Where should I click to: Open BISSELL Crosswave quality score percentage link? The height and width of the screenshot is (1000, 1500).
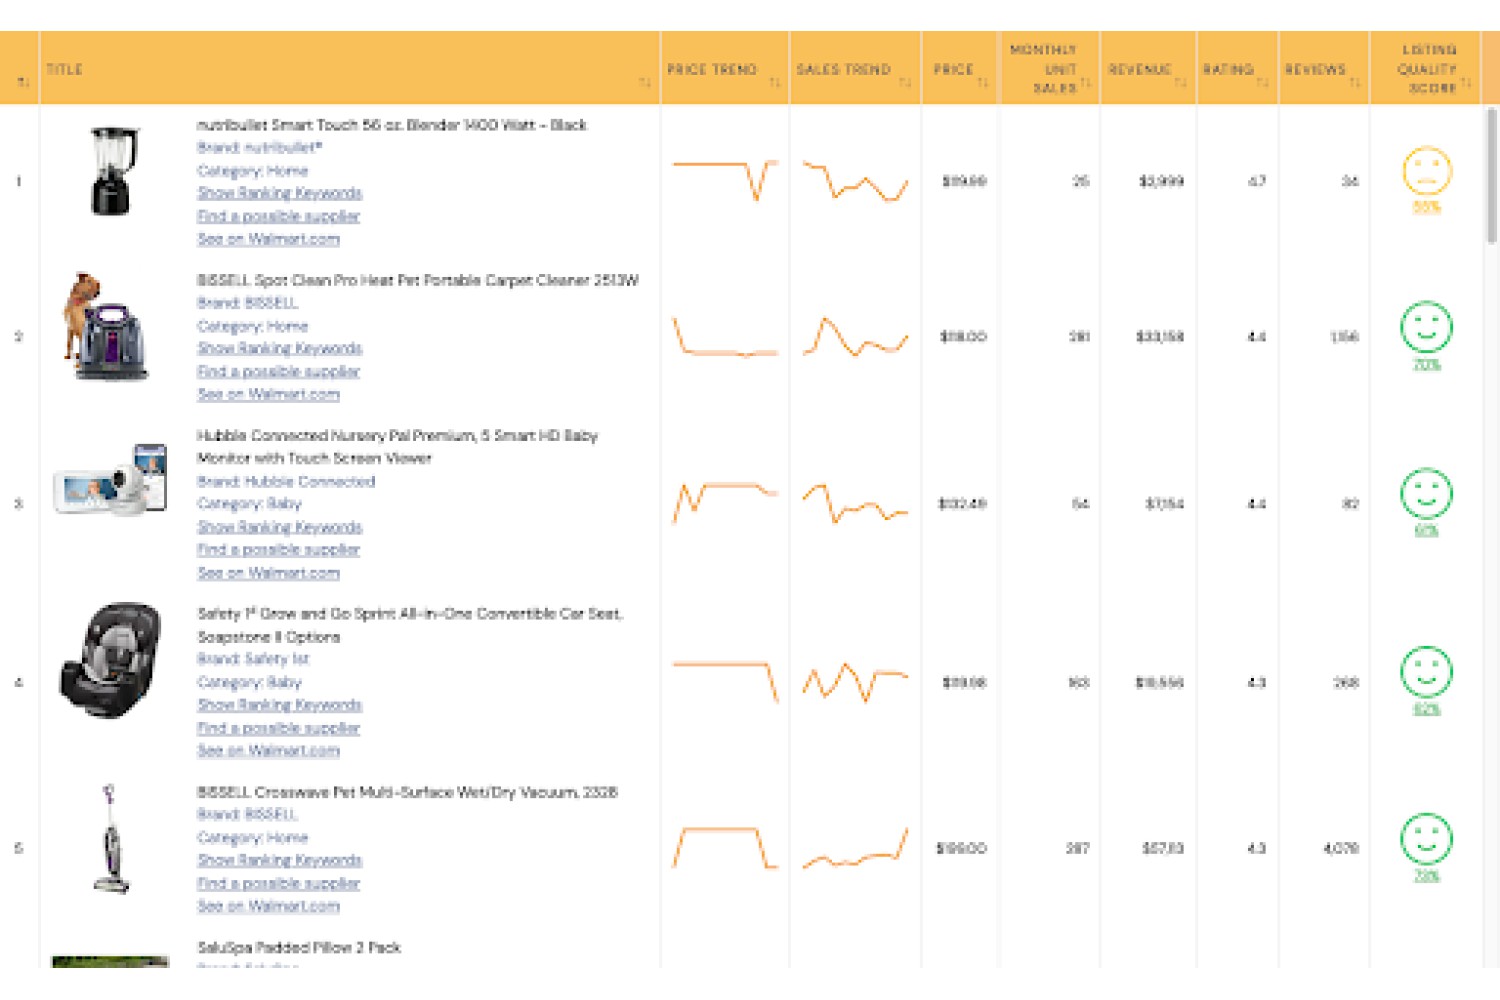click(x=1427, y=876)
